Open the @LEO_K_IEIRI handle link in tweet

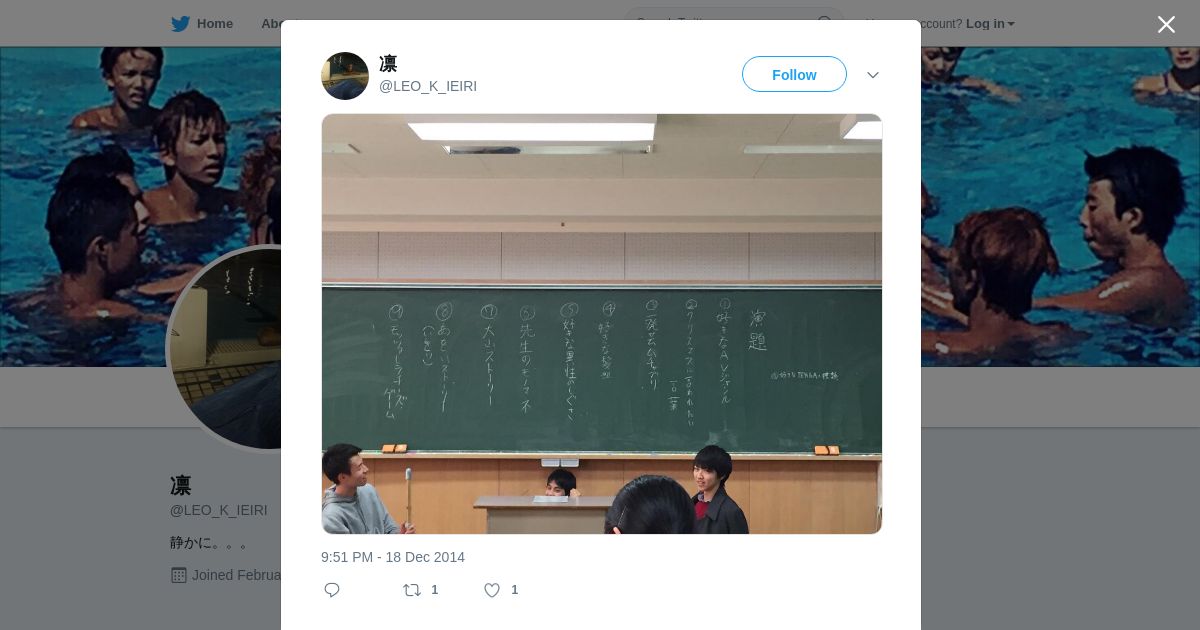[428, 86]
